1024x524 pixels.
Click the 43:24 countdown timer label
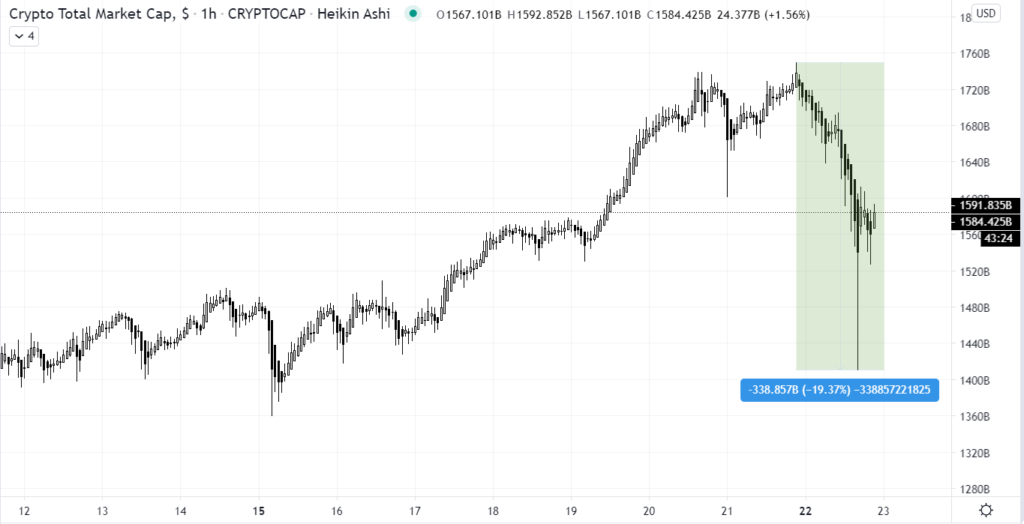(1000, 238)
